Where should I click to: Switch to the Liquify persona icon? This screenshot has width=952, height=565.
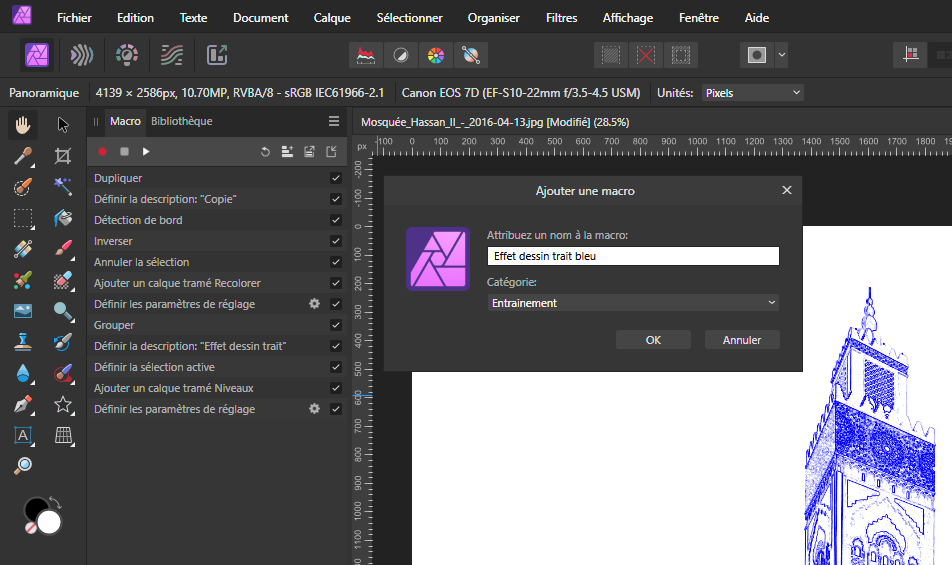[82, 55]
